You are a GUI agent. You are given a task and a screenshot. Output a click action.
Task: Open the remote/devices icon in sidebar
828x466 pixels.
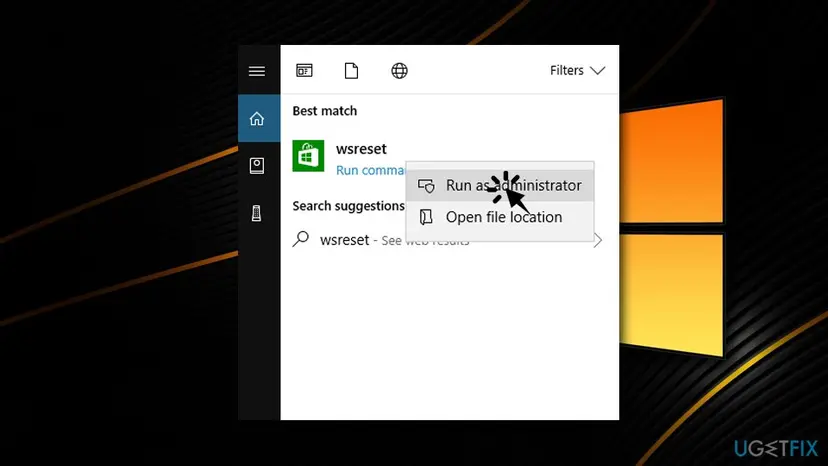click(257, 213)
